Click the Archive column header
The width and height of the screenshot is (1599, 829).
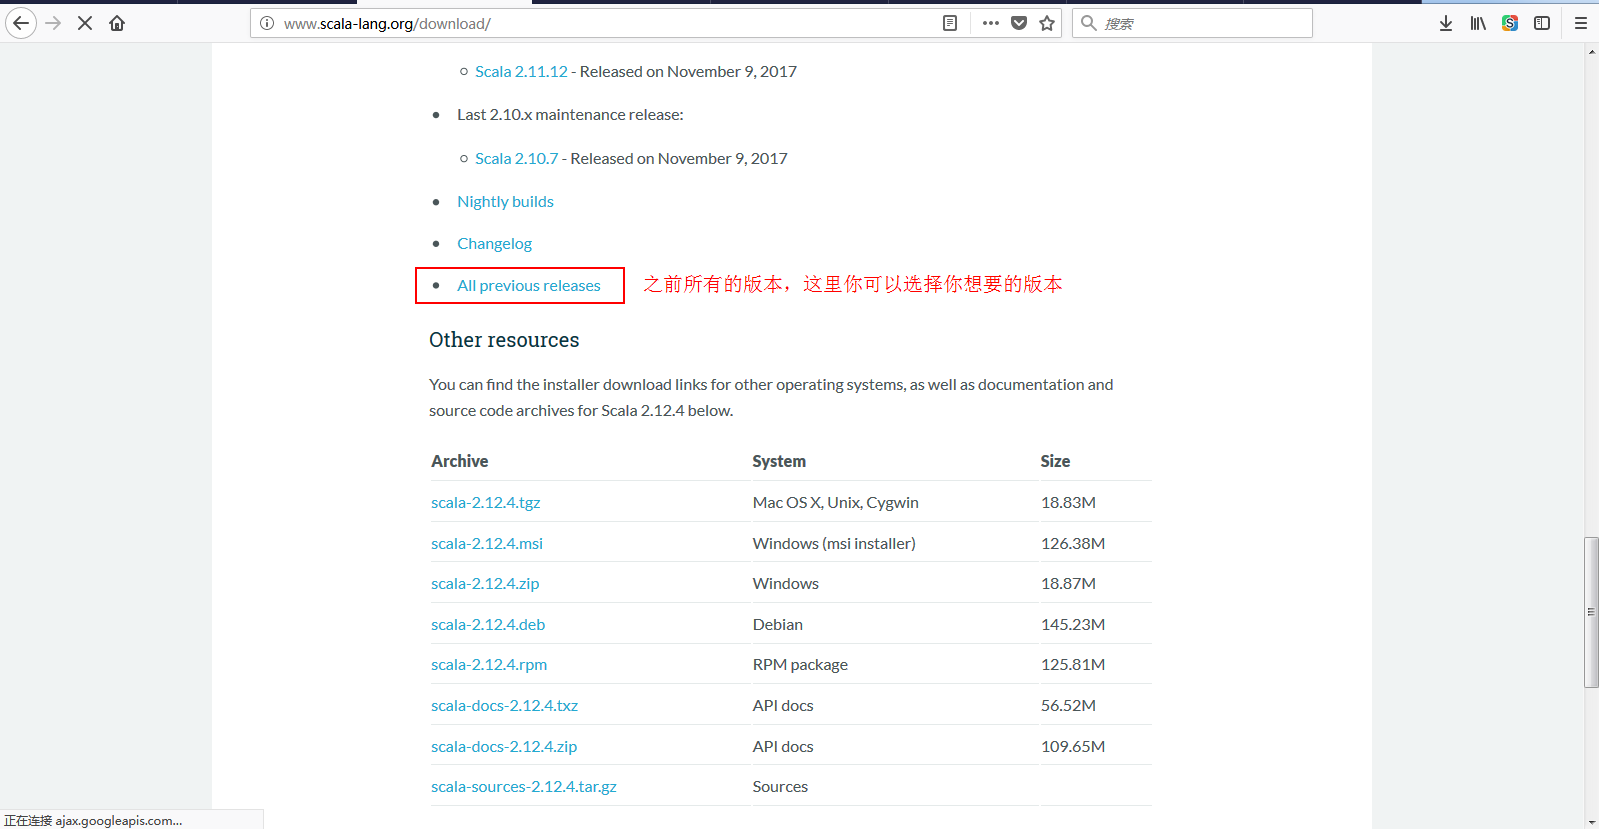[460, 462]
